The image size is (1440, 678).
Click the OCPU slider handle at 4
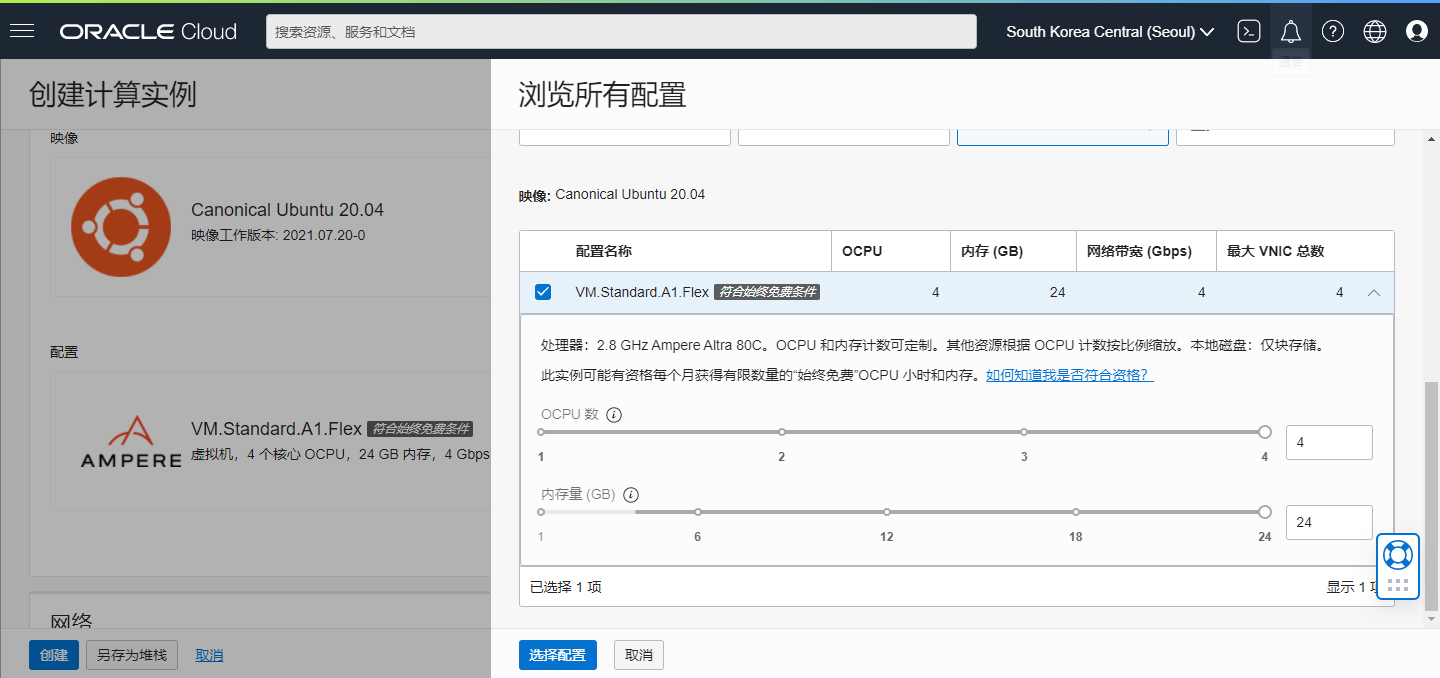pos(1265,432)
